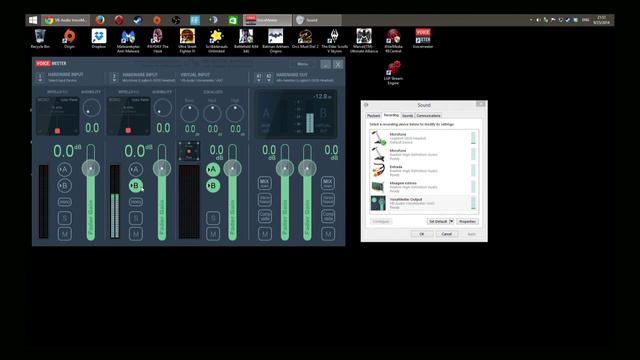The image size is (640, 360).
Task: Toggle Mix Down on bus A
Action: pos(264,183)
